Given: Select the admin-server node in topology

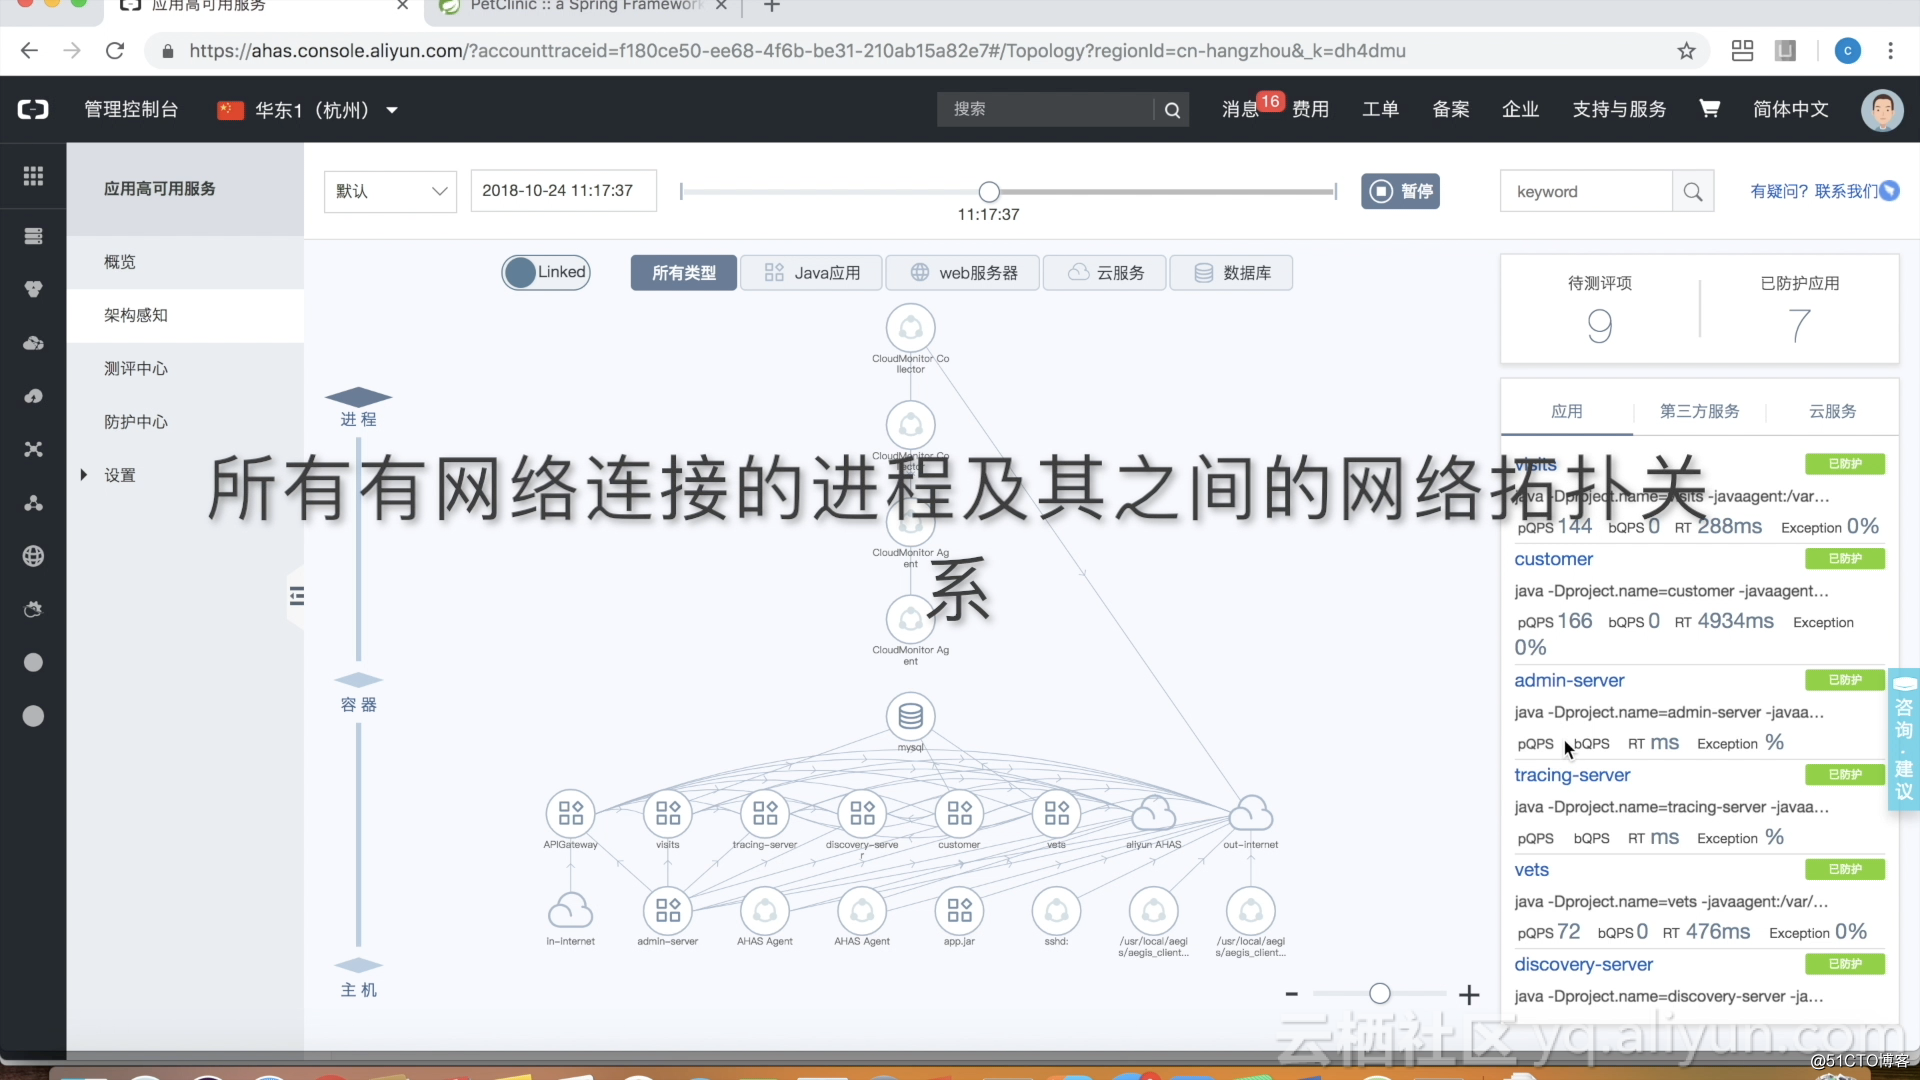Looking at the screenshot, I should point(668,911).
